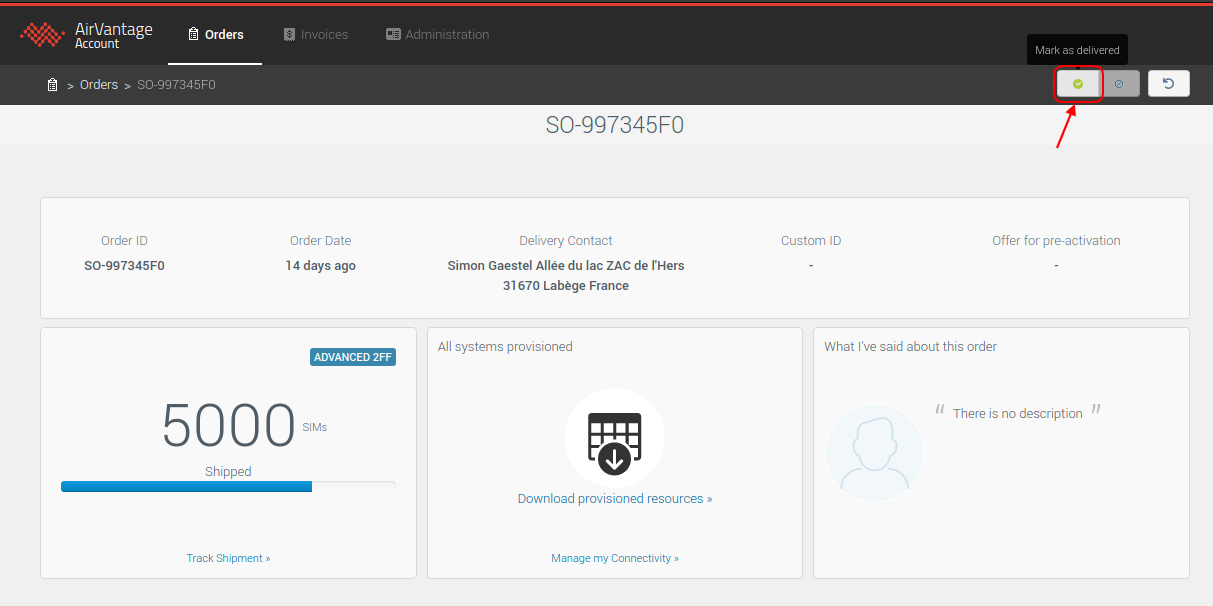
Task: Click the clipboard icon in the breadcrumb
Action: pyautogui.click(x=52, y=85)
